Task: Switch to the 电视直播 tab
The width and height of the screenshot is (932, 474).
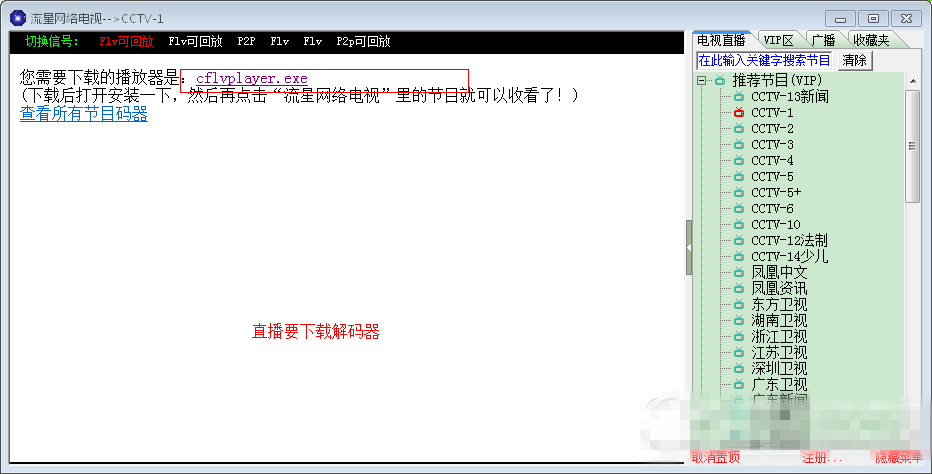Action: click(x=721, y=40)
